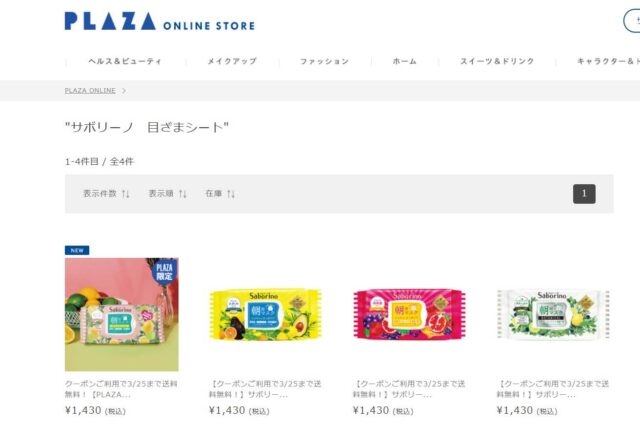Screen dimensions: 640x425
Task: Open the ホーム category menu
Action: pos(404,61)
